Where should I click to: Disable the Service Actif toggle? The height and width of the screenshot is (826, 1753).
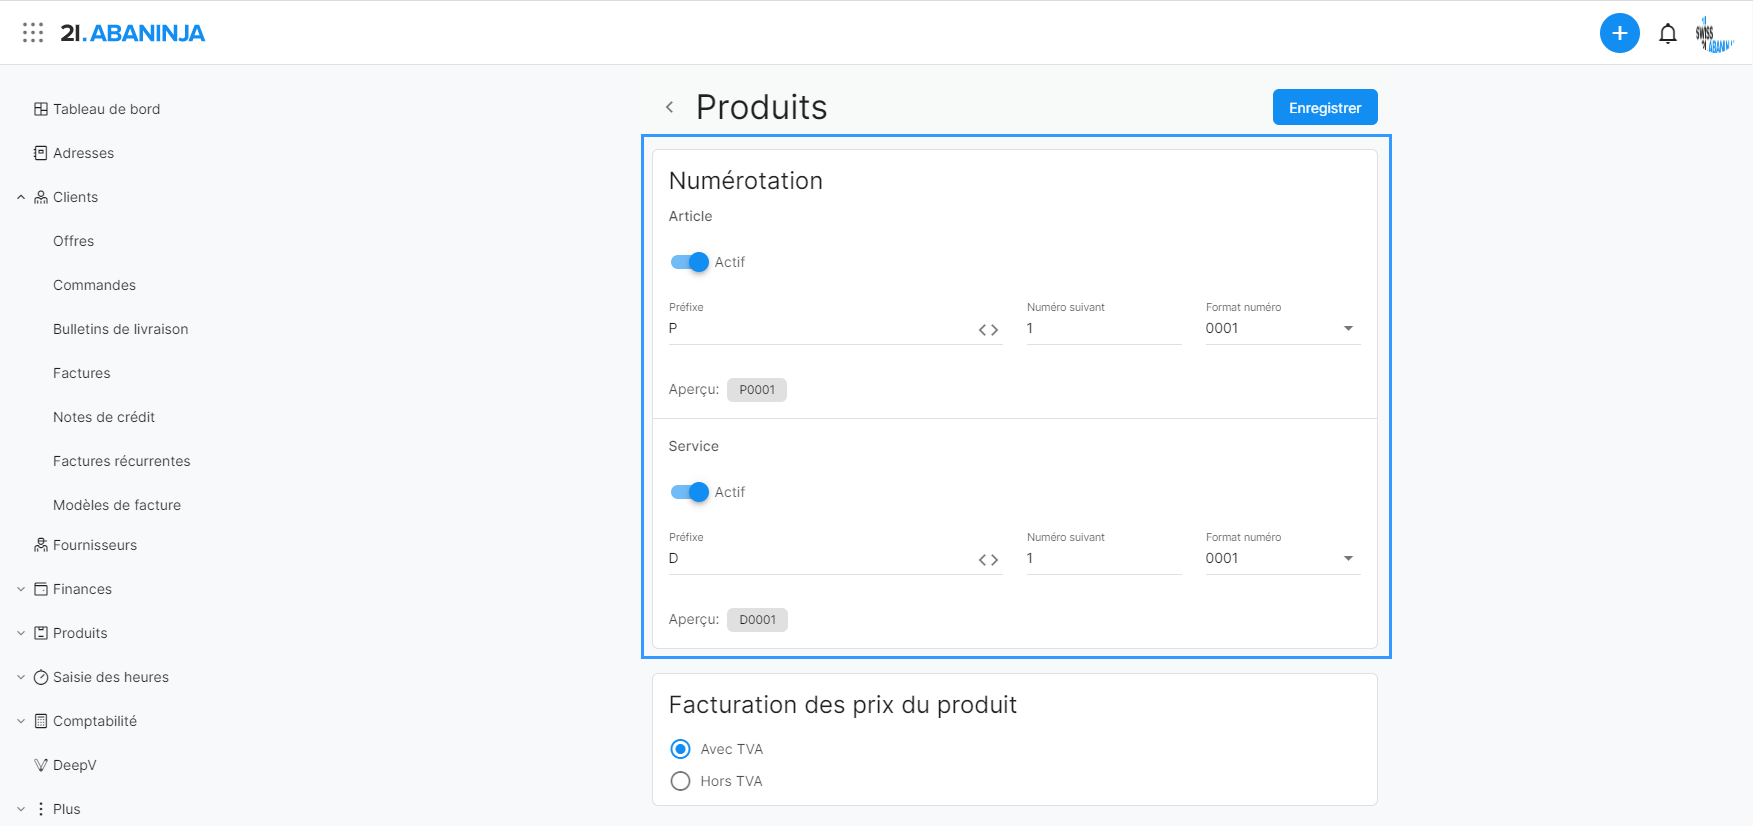click(690, 492)
